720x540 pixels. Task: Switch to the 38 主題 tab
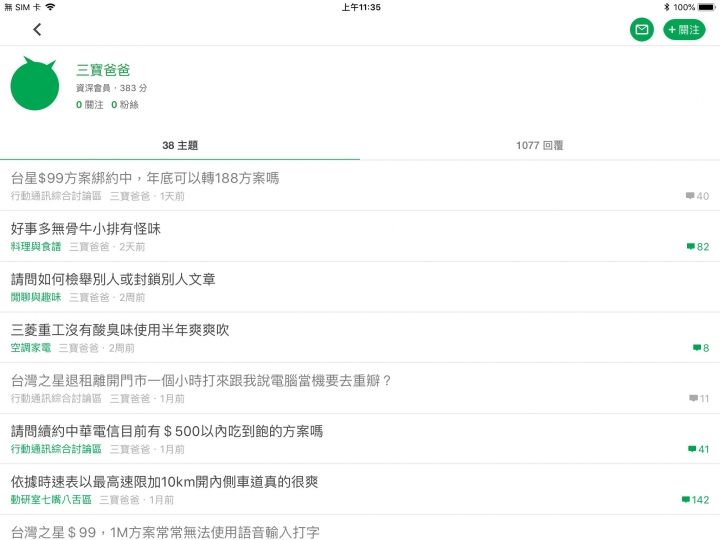(x=180, y=146)
